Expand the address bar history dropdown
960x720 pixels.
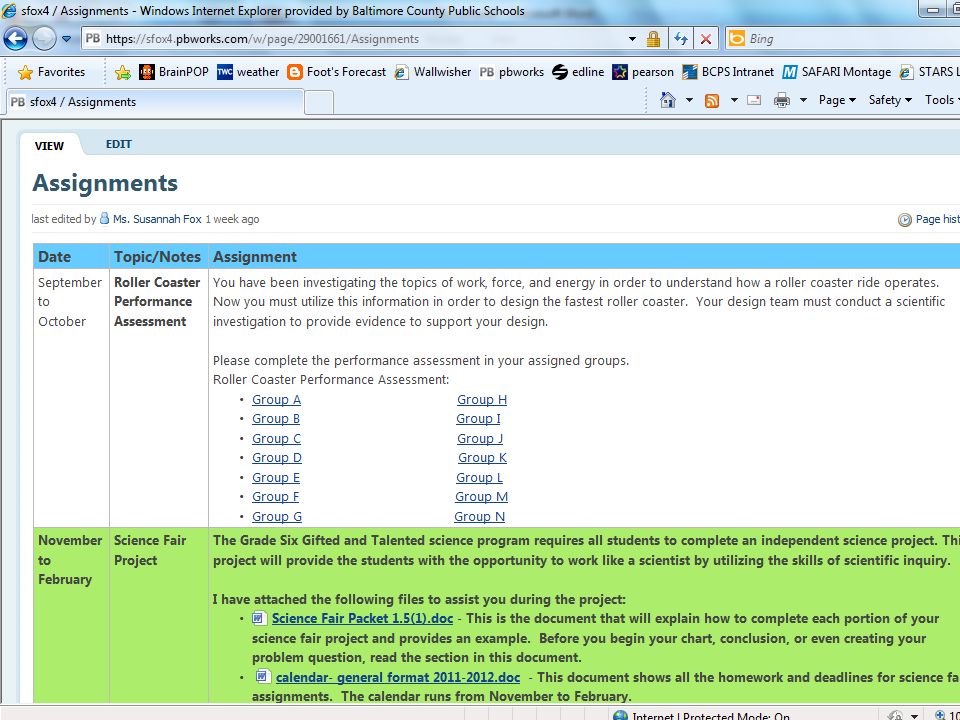pyautogui.click(x=632, y=39)
